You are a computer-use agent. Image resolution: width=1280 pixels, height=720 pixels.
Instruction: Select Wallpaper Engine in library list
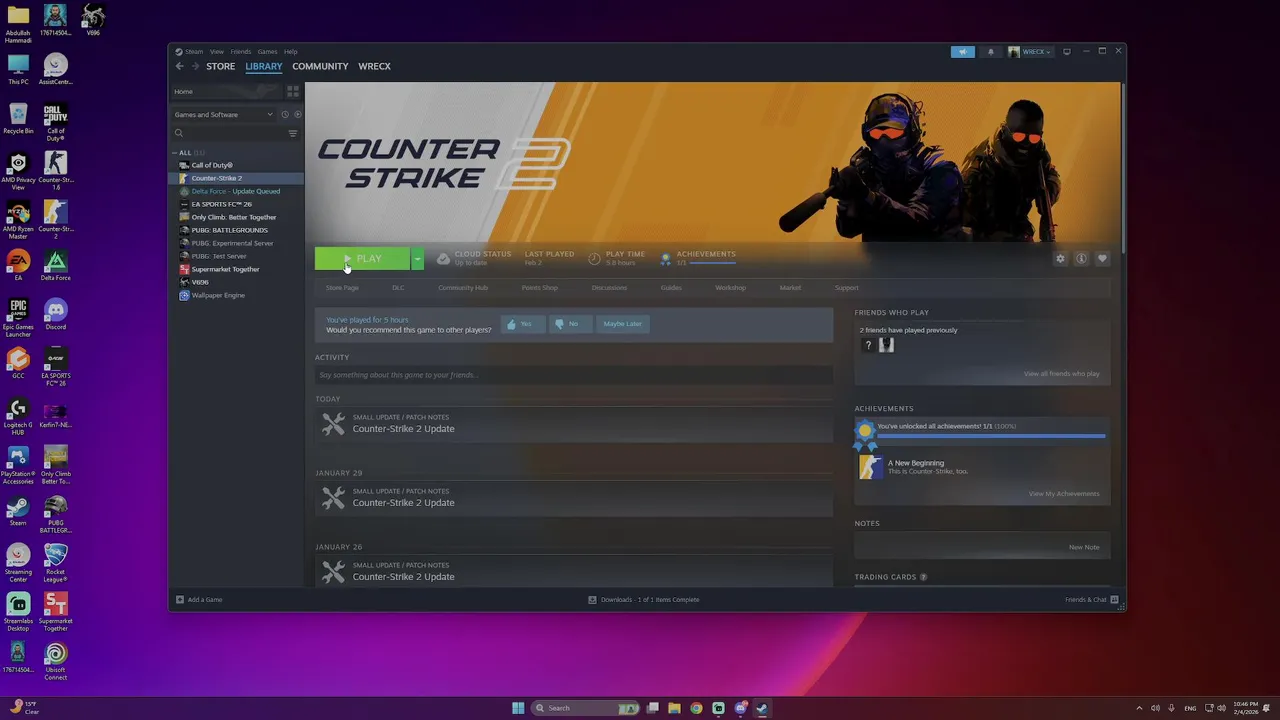(218, 295)
